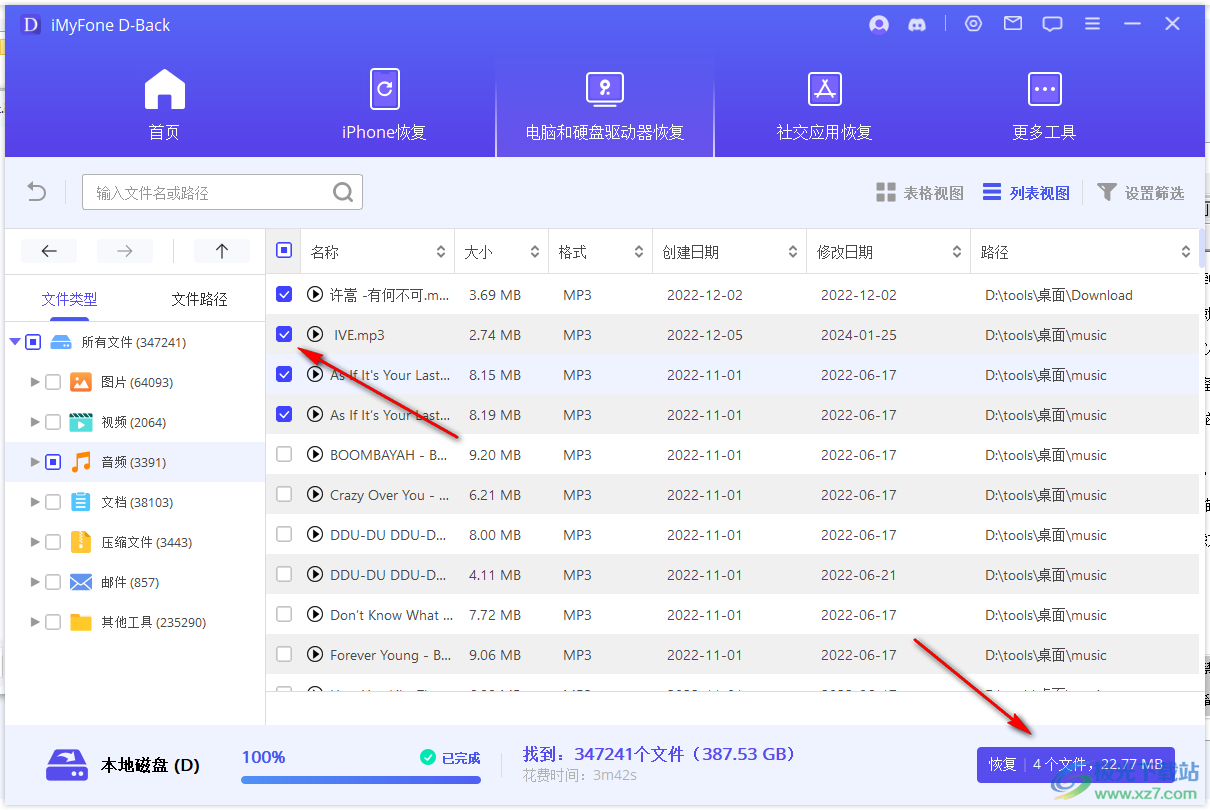Open the 社交应用恢复 social app recovery icon
Image resolution: width=1210 pixels, height=810 pixels.
coord(824,90)
